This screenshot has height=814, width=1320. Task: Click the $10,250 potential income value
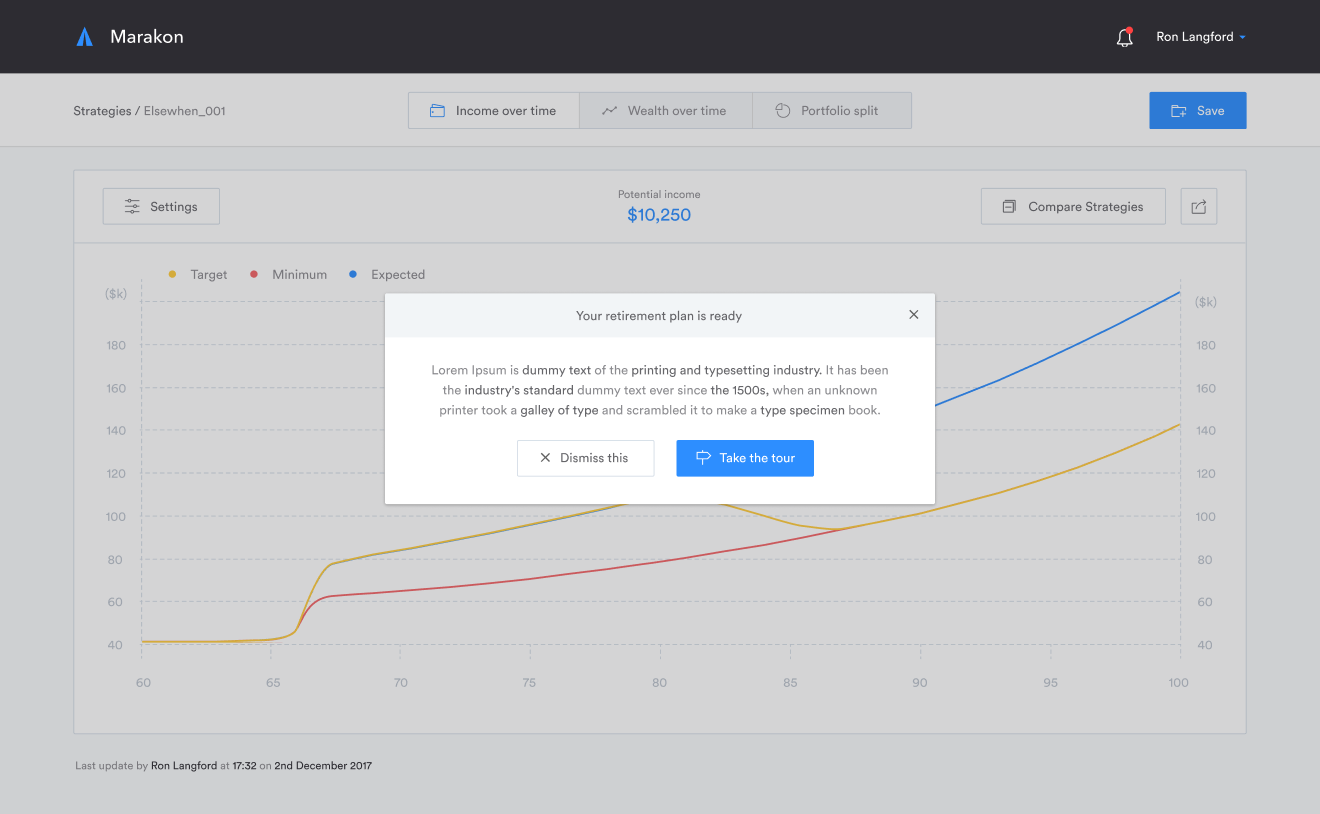coord(659,215)
